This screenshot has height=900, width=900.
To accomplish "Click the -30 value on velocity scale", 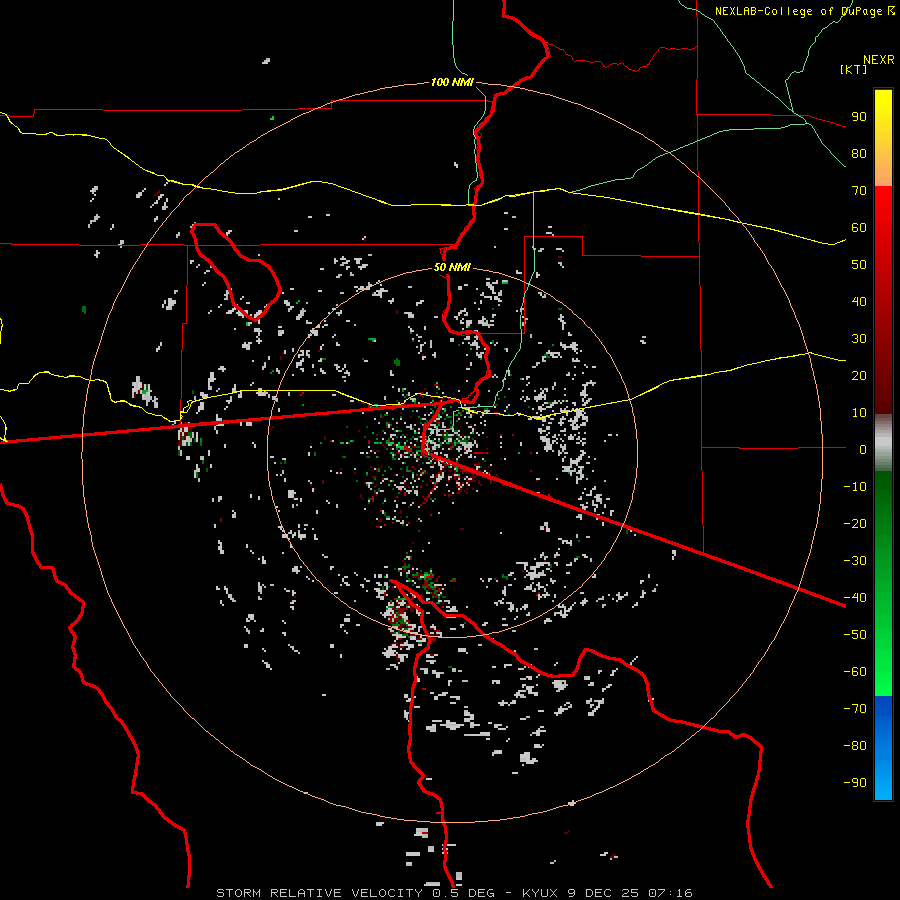I will coord(855,561).
